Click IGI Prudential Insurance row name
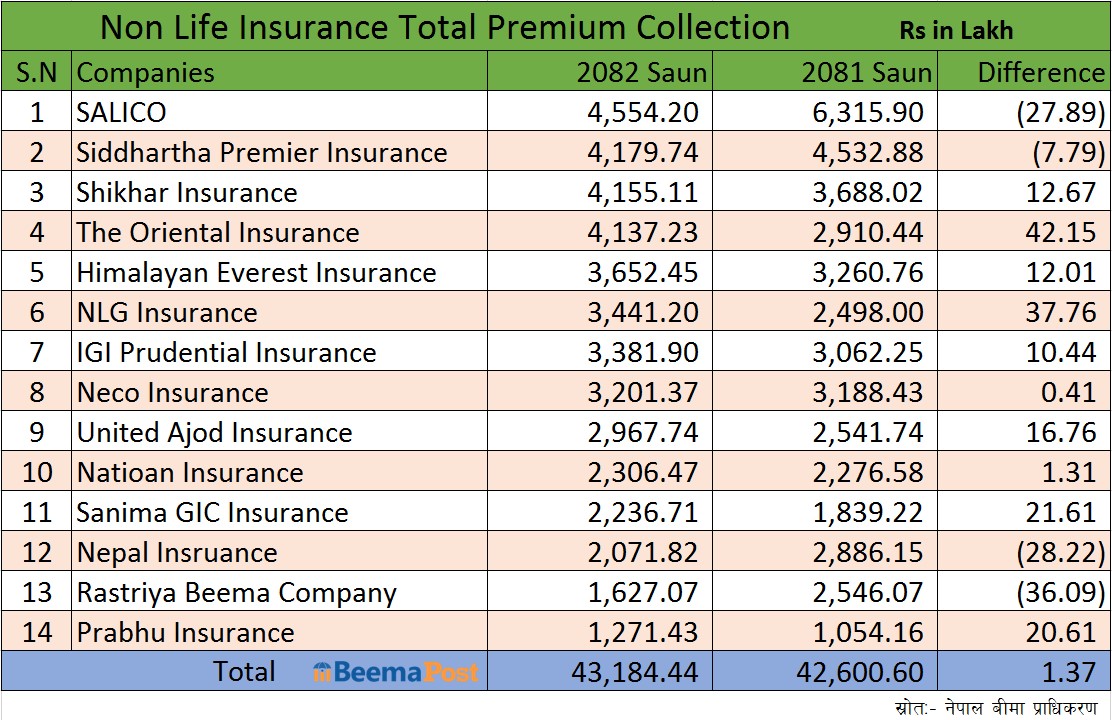 (x=227, y=352)
